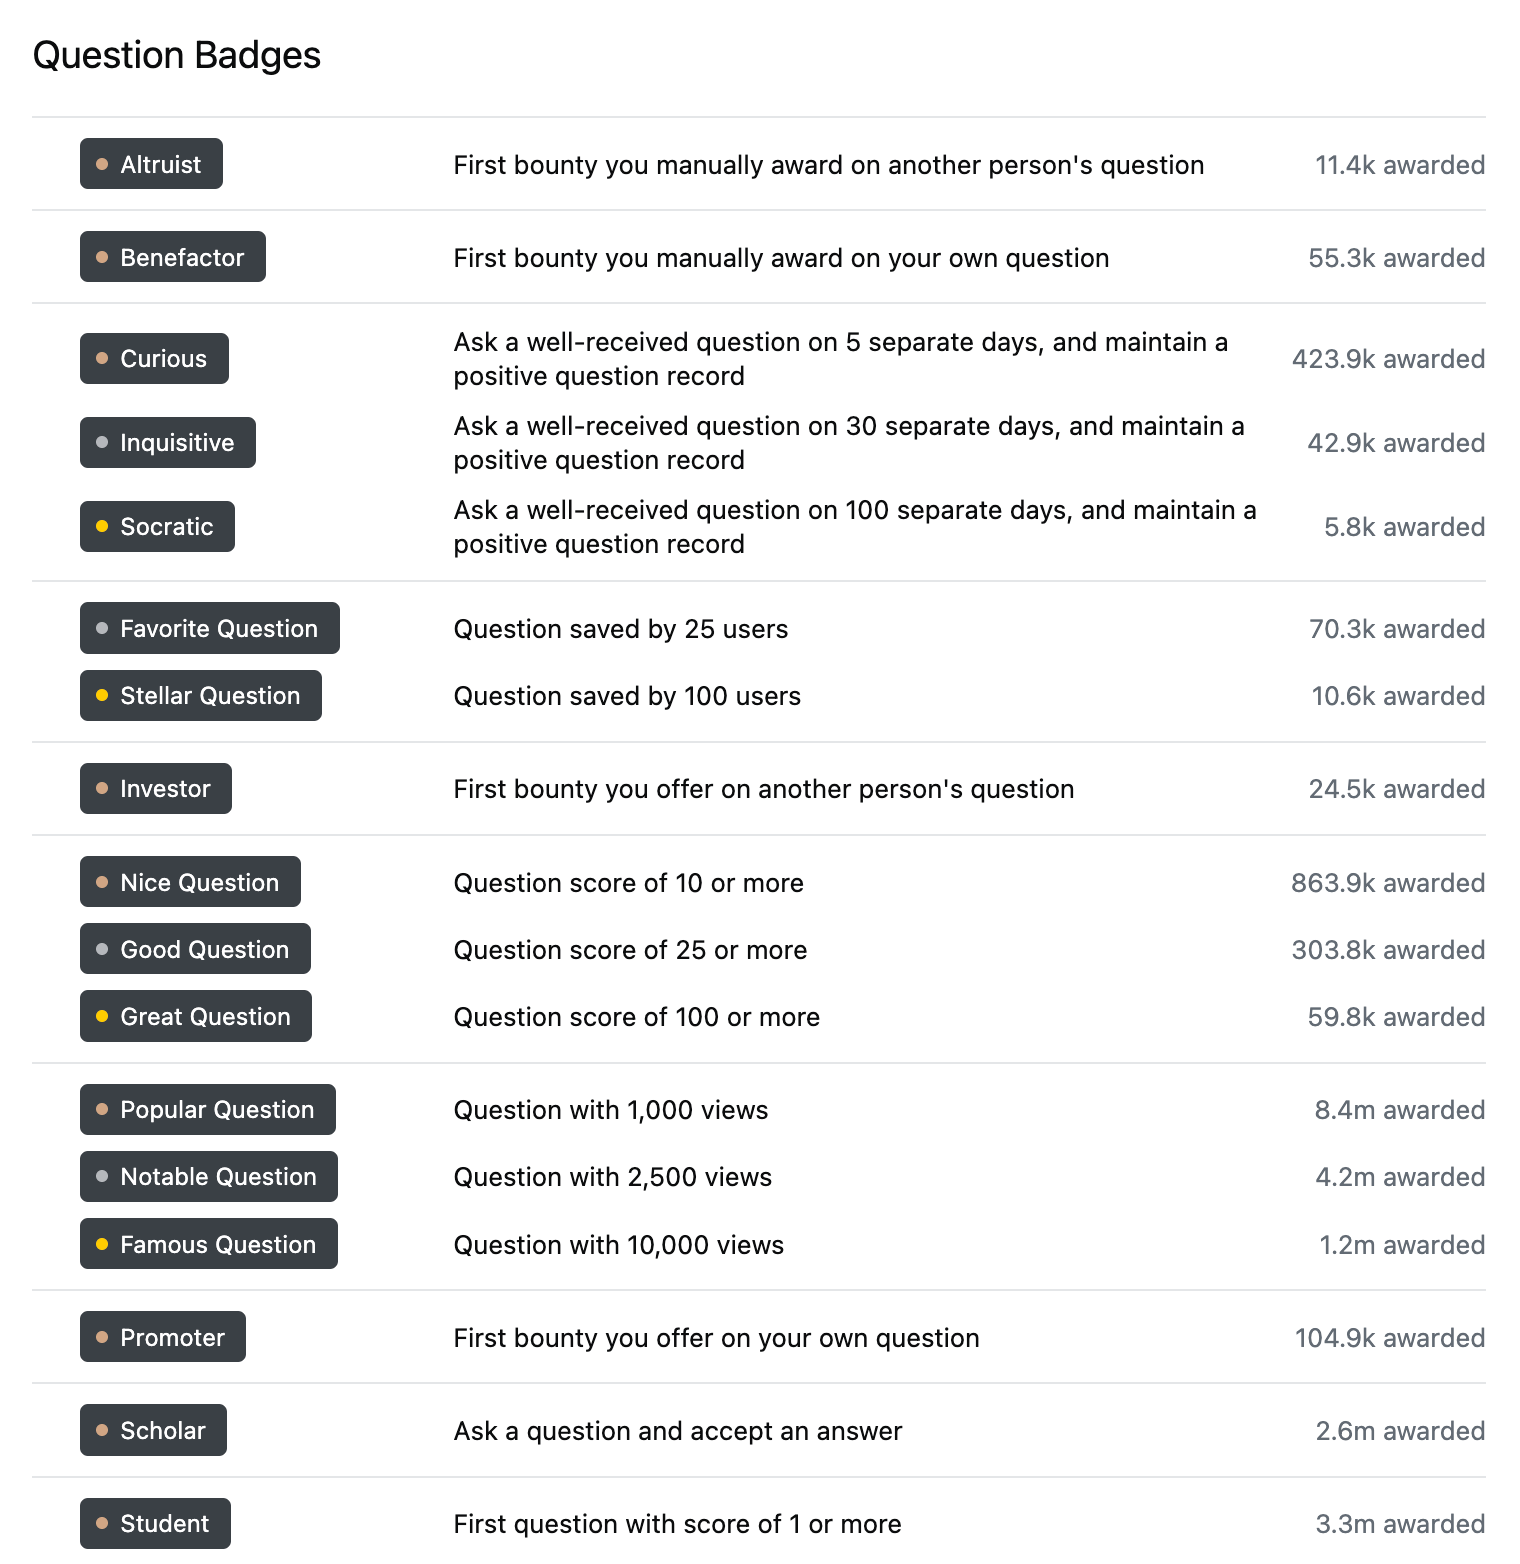Click the Favorite Question badge
The image size is (1520, 1564).
(209, 628)
